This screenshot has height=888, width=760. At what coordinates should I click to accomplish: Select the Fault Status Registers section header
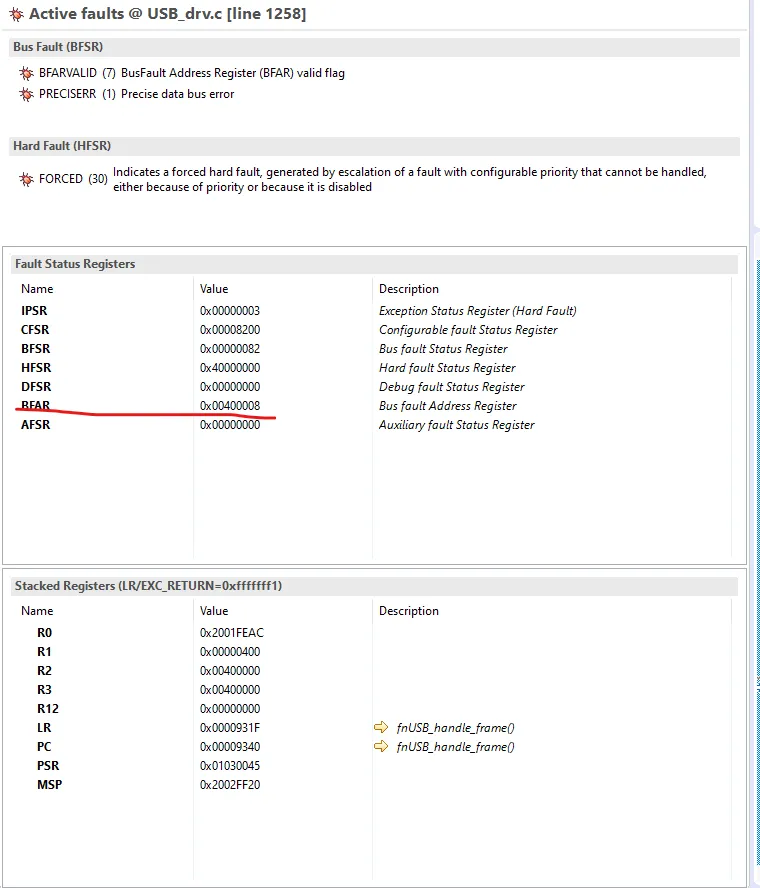click(374, 264)
